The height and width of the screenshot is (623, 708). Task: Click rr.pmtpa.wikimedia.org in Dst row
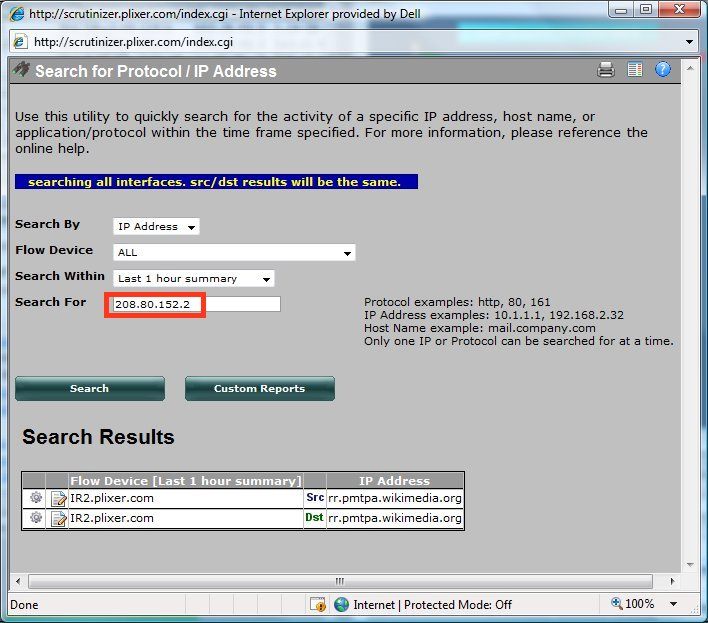[395, 518]
